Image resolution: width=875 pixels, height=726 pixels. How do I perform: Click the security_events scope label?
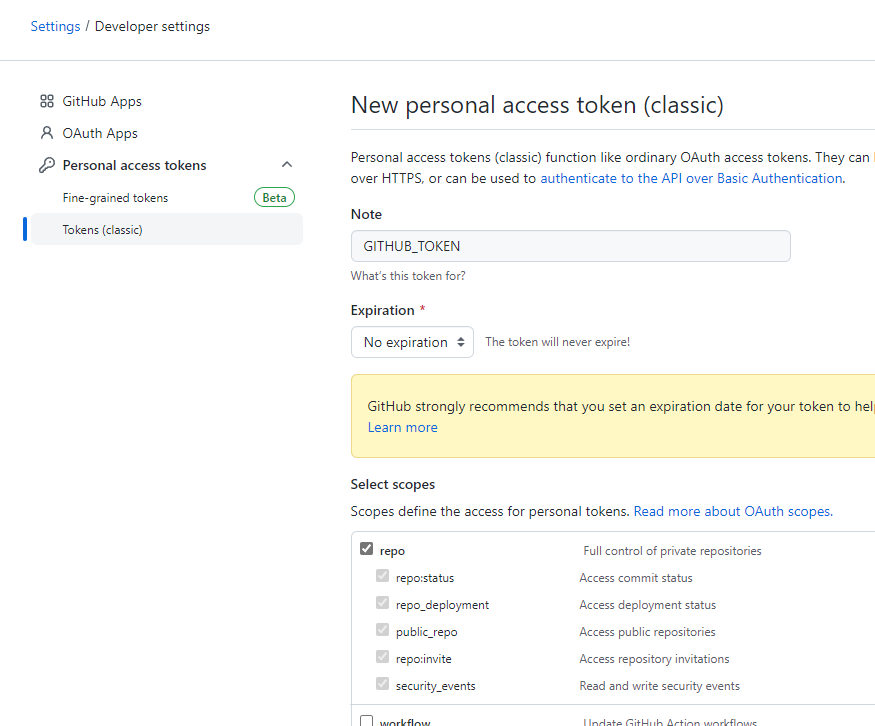coord(435,686)
